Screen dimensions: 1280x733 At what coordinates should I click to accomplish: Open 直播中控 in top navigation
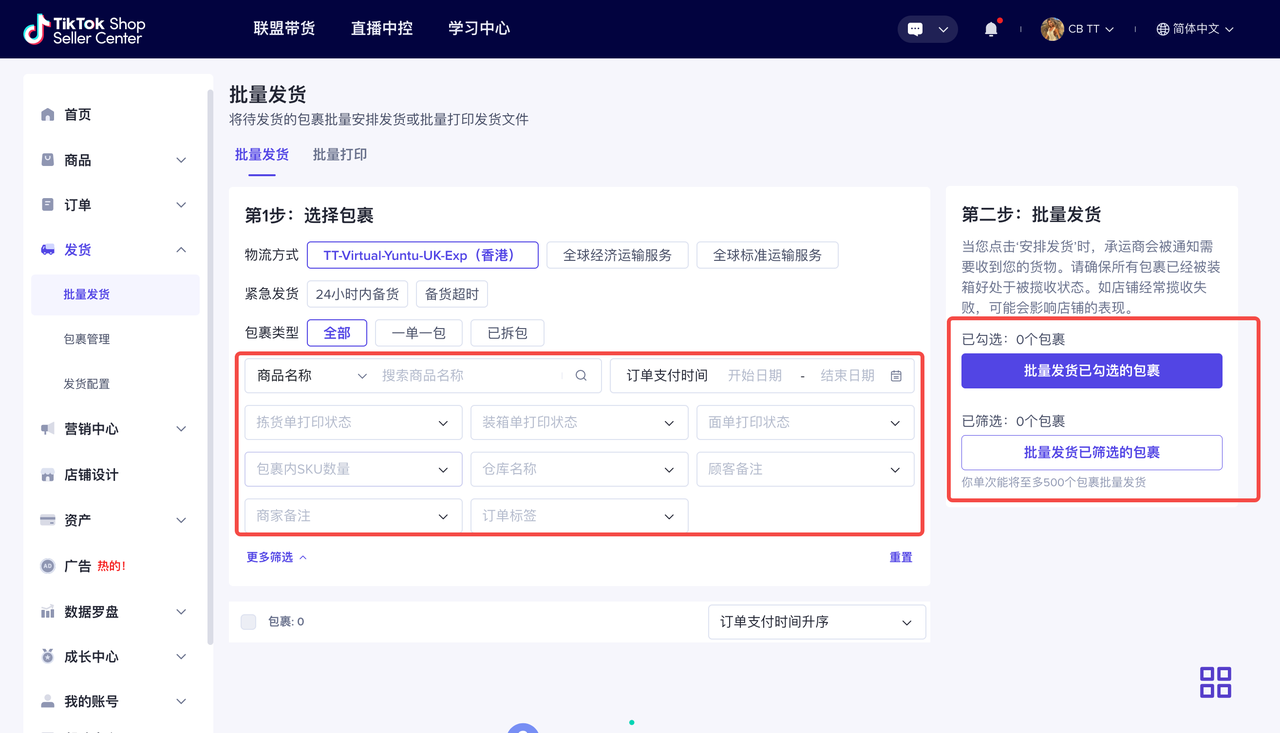click(x=382, y=29)
